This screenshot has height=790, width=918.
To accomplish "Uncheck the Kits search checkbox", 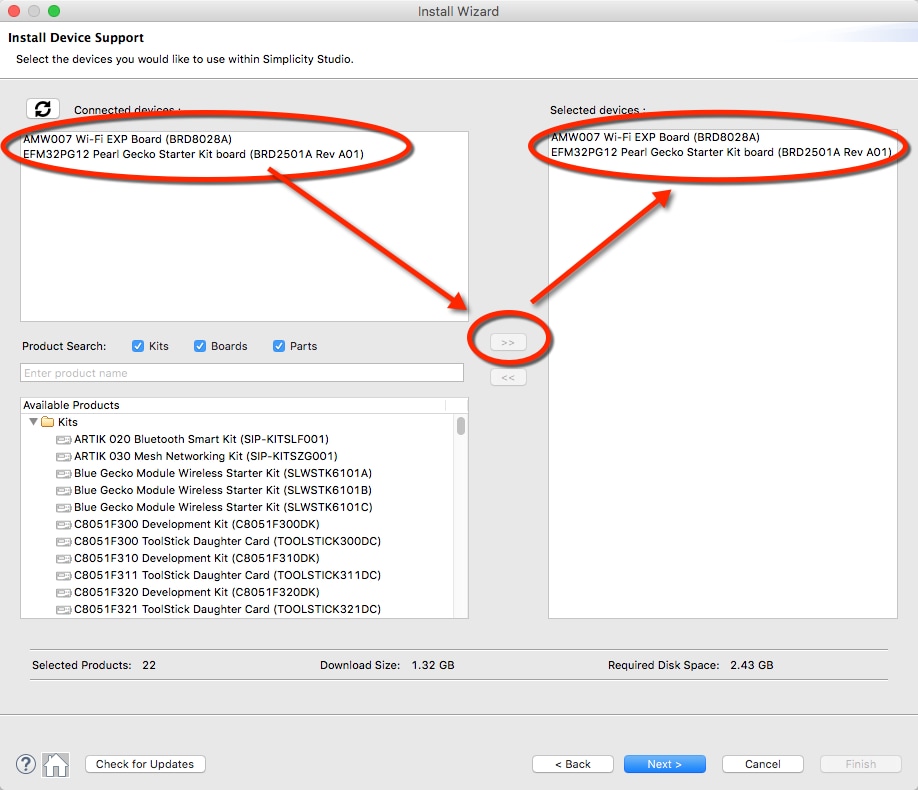I will [x=138, y=346].
